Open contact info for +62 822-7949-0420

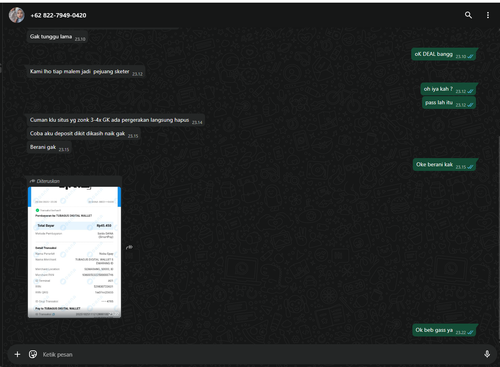[58, 15]
